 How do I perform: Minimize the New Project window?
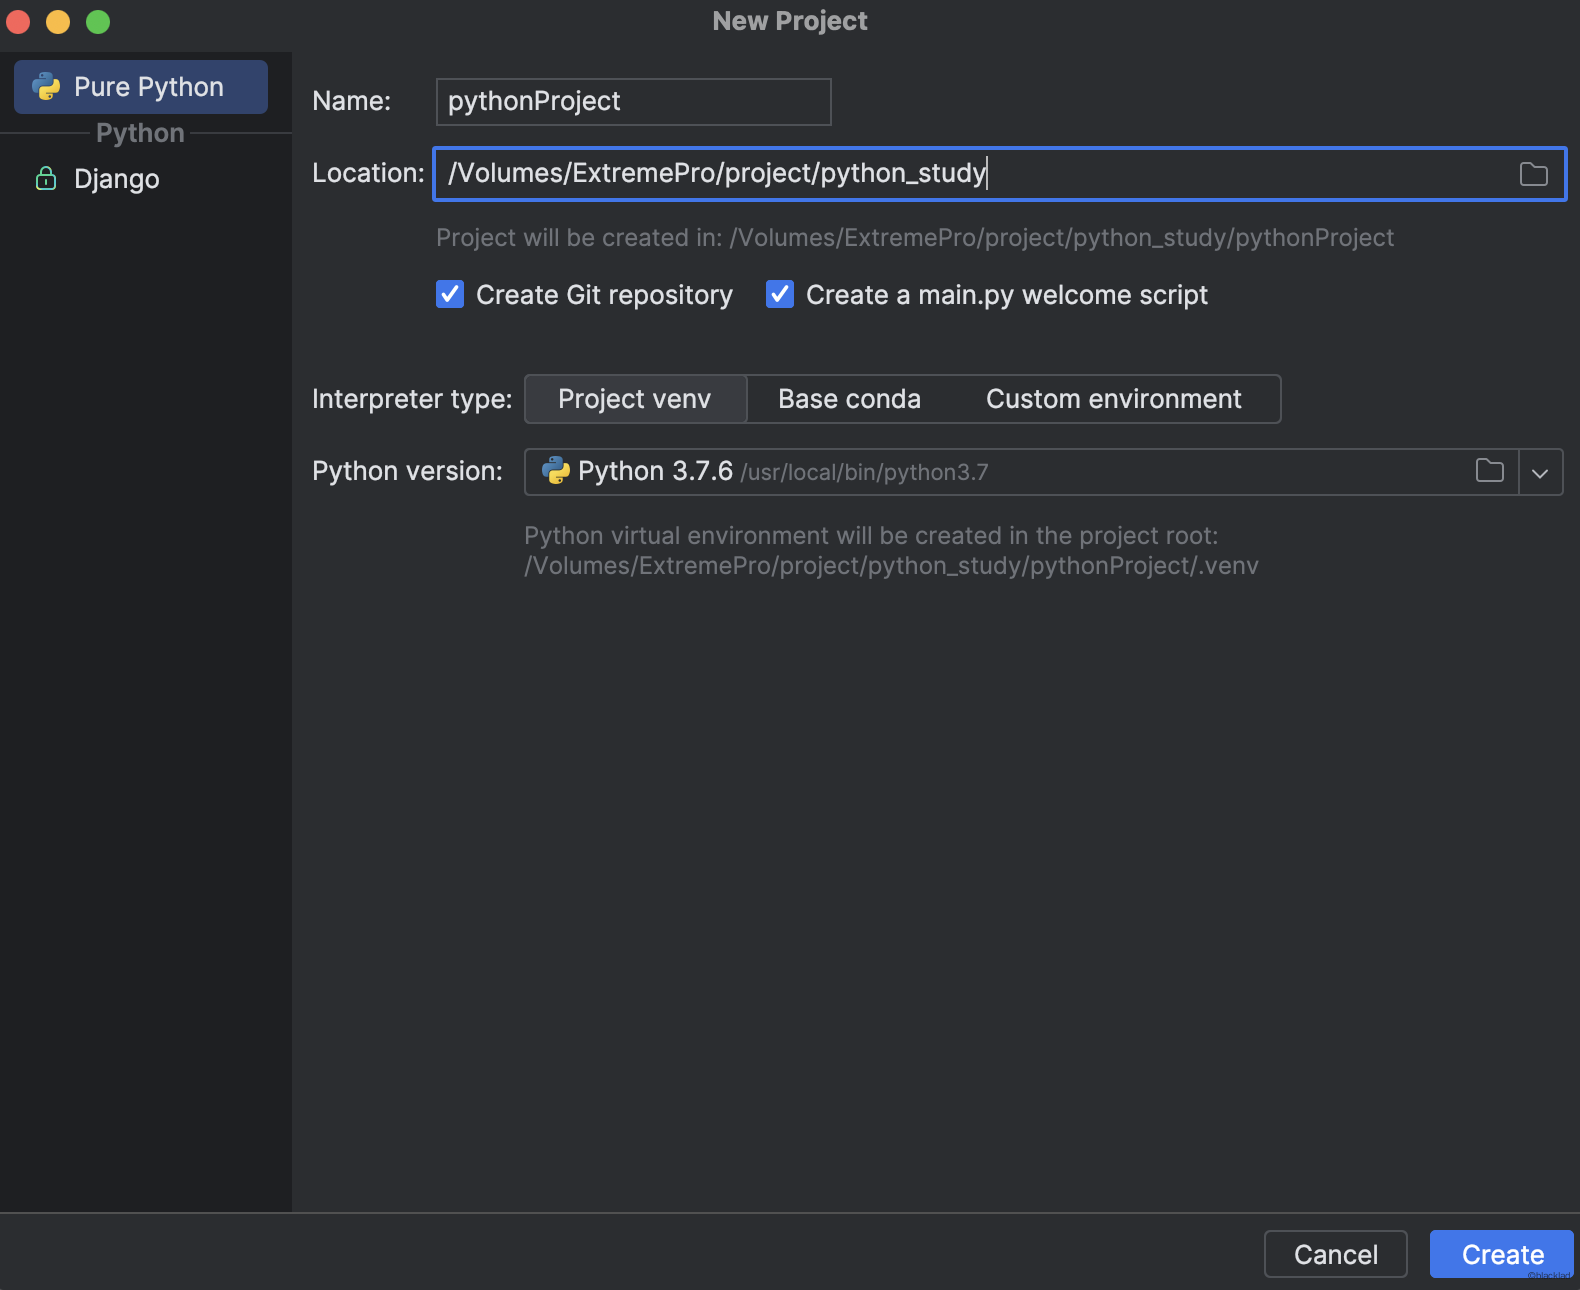point(58,22)
